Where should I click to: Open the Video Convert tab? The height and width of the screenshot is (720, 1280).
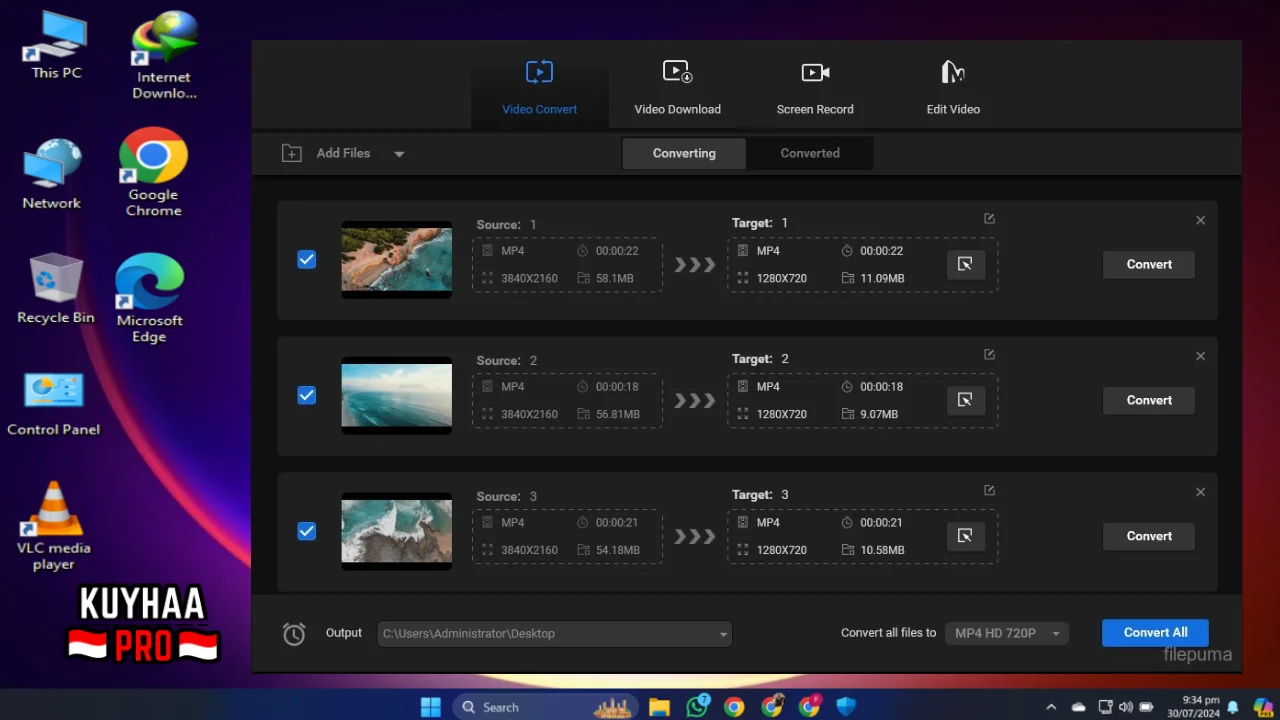539,87
